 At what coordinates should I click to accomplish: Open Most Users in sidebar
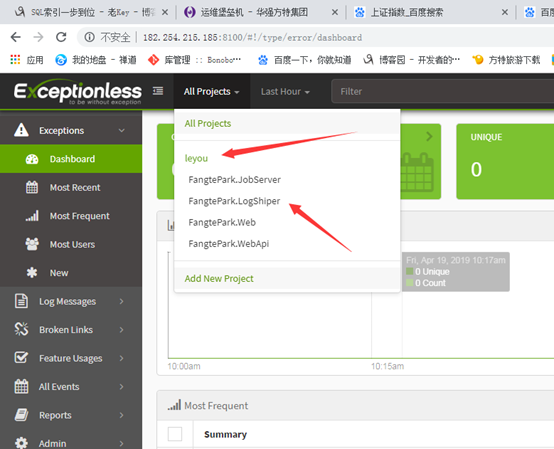(71, 244)
